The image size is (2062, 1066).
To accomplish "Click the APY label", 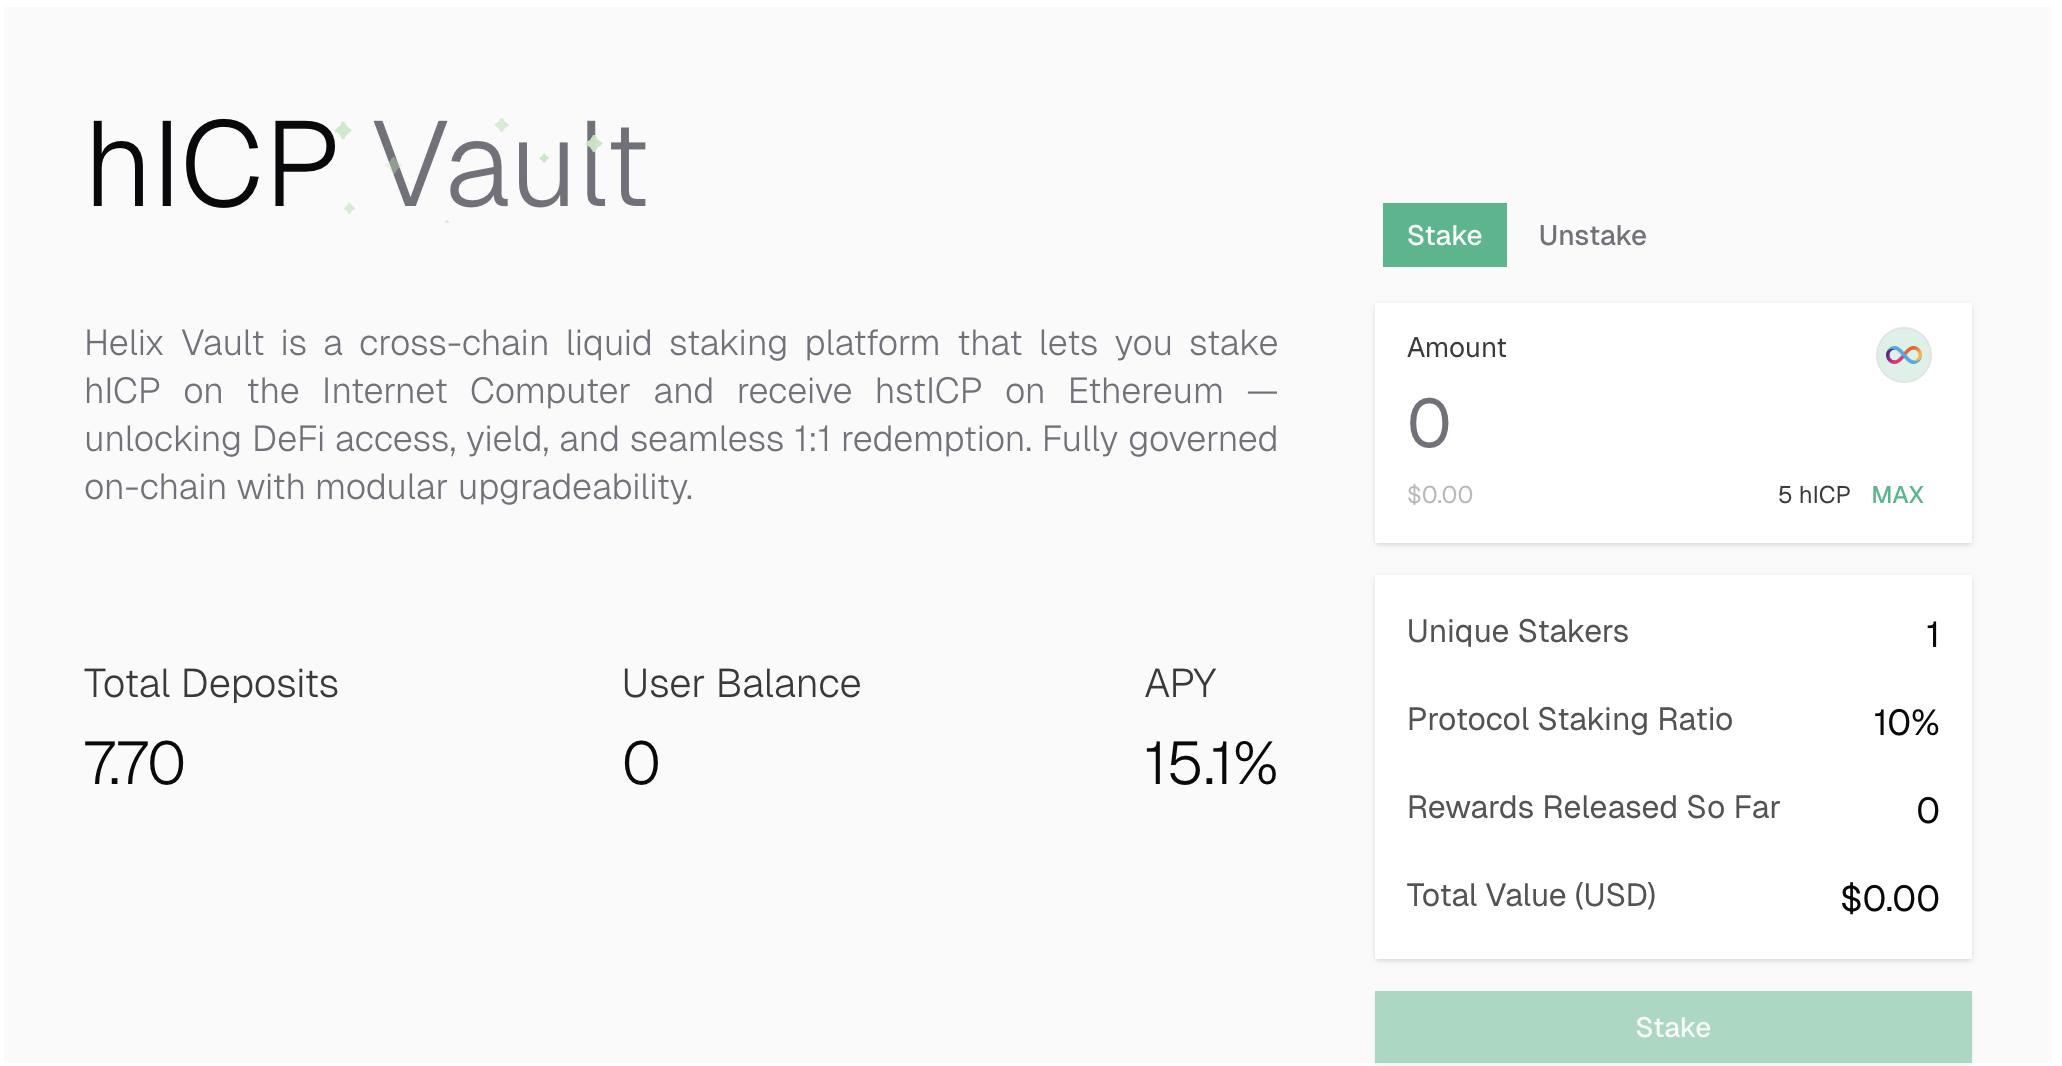I will (1180, 684).
